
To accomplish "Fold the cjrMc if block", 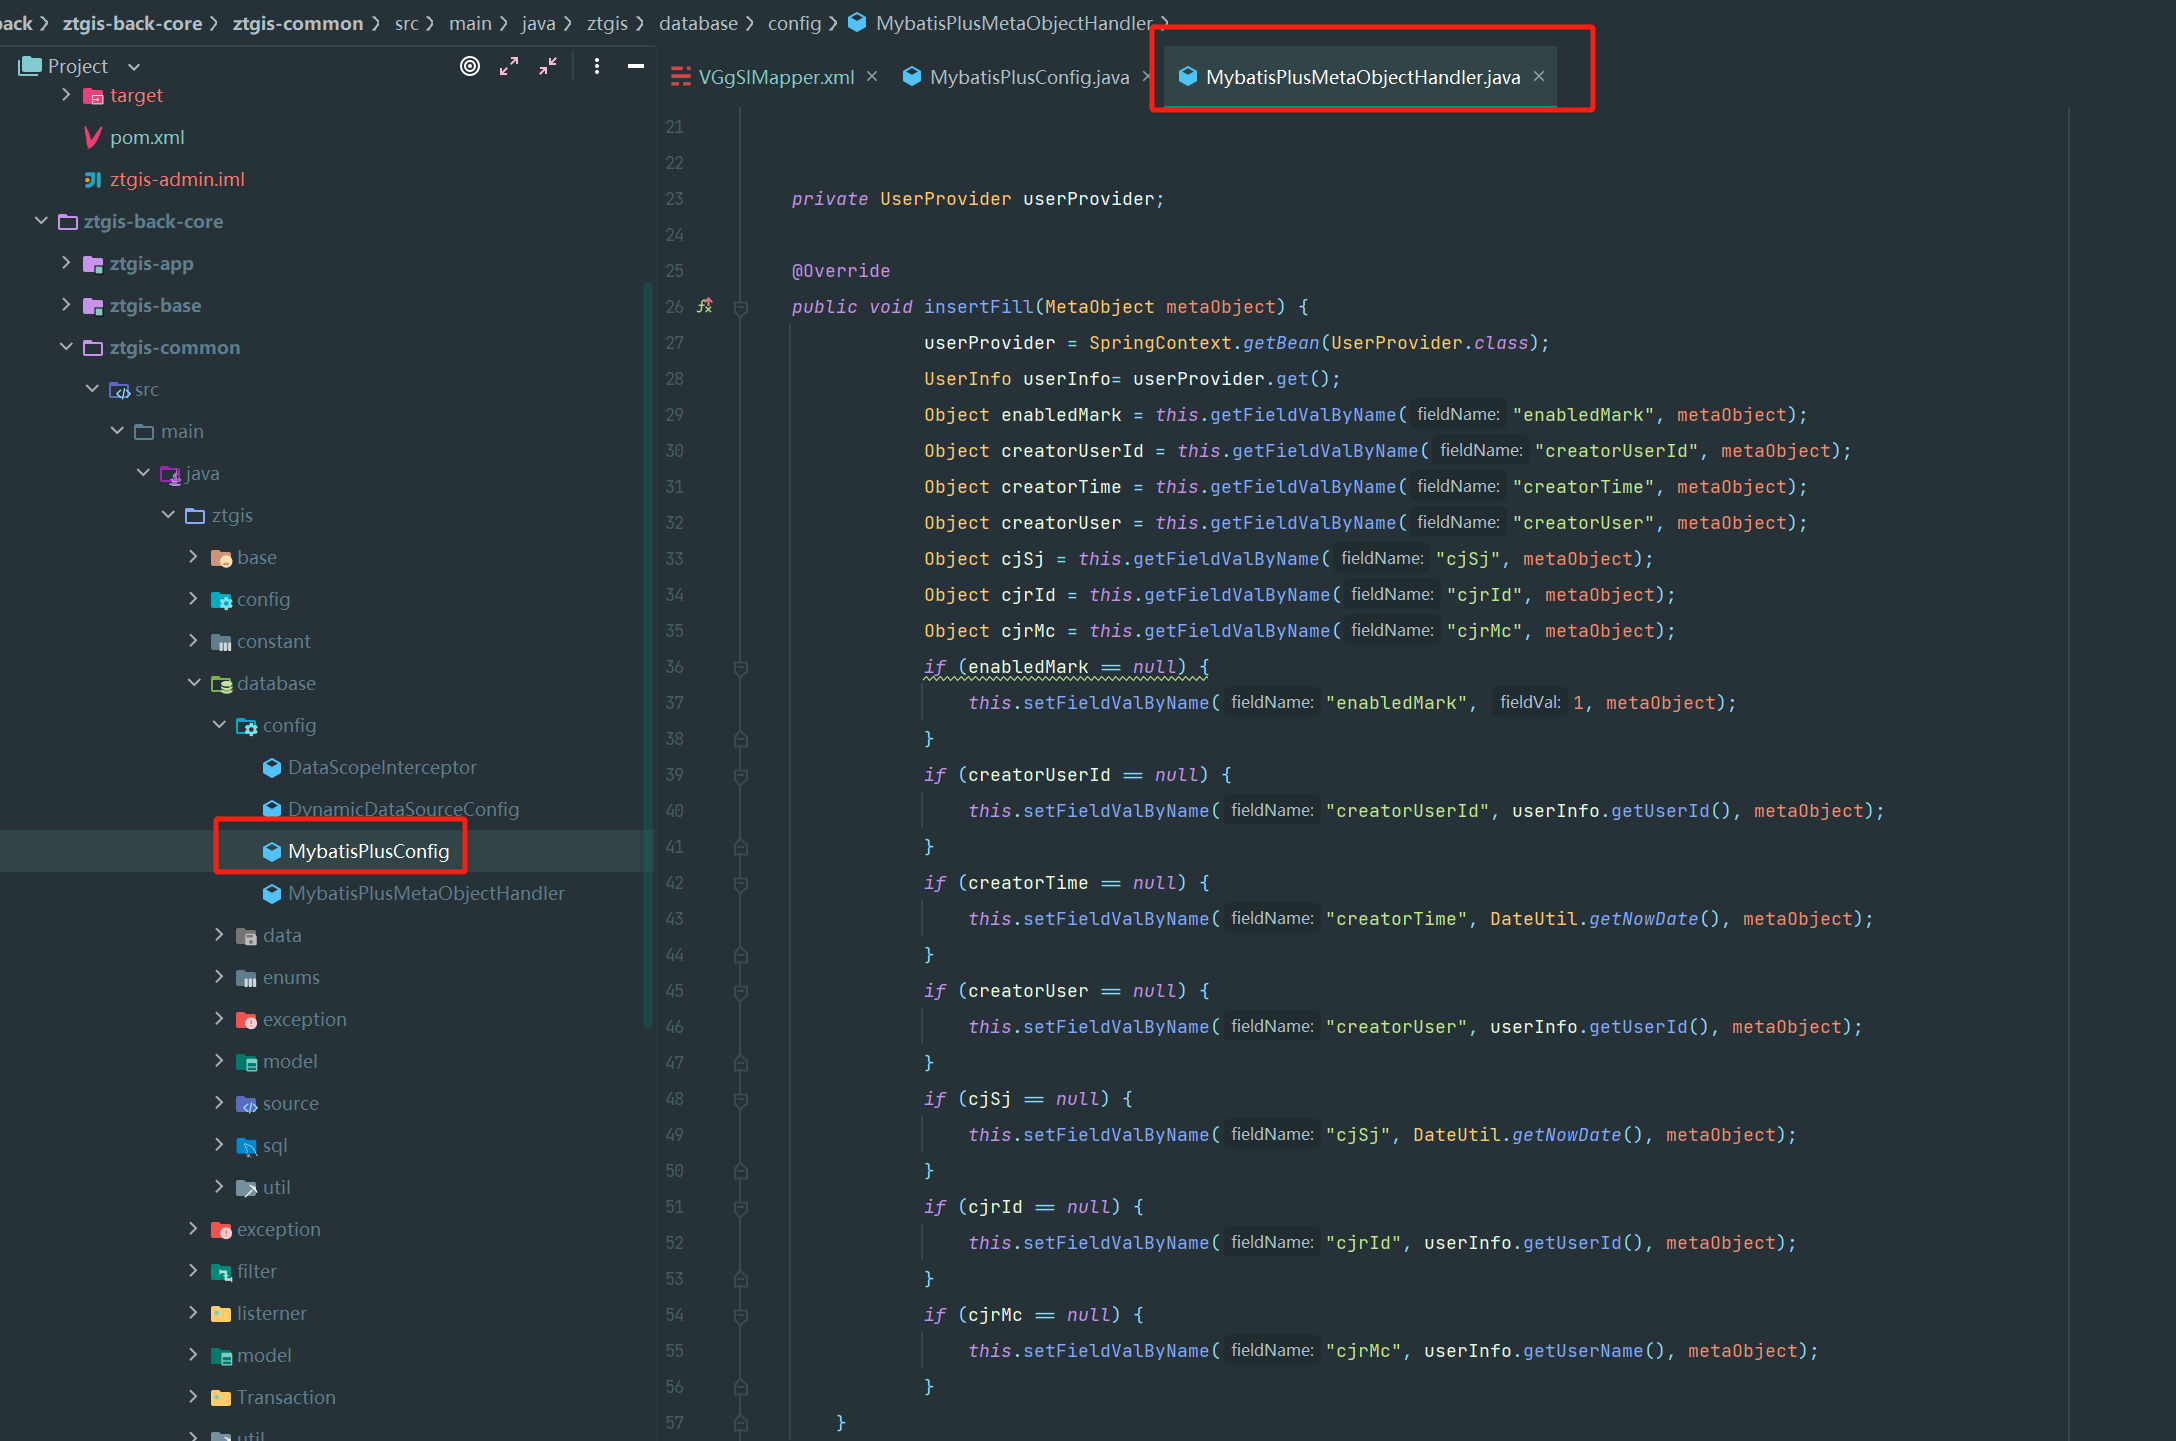I will point(741,1315).
